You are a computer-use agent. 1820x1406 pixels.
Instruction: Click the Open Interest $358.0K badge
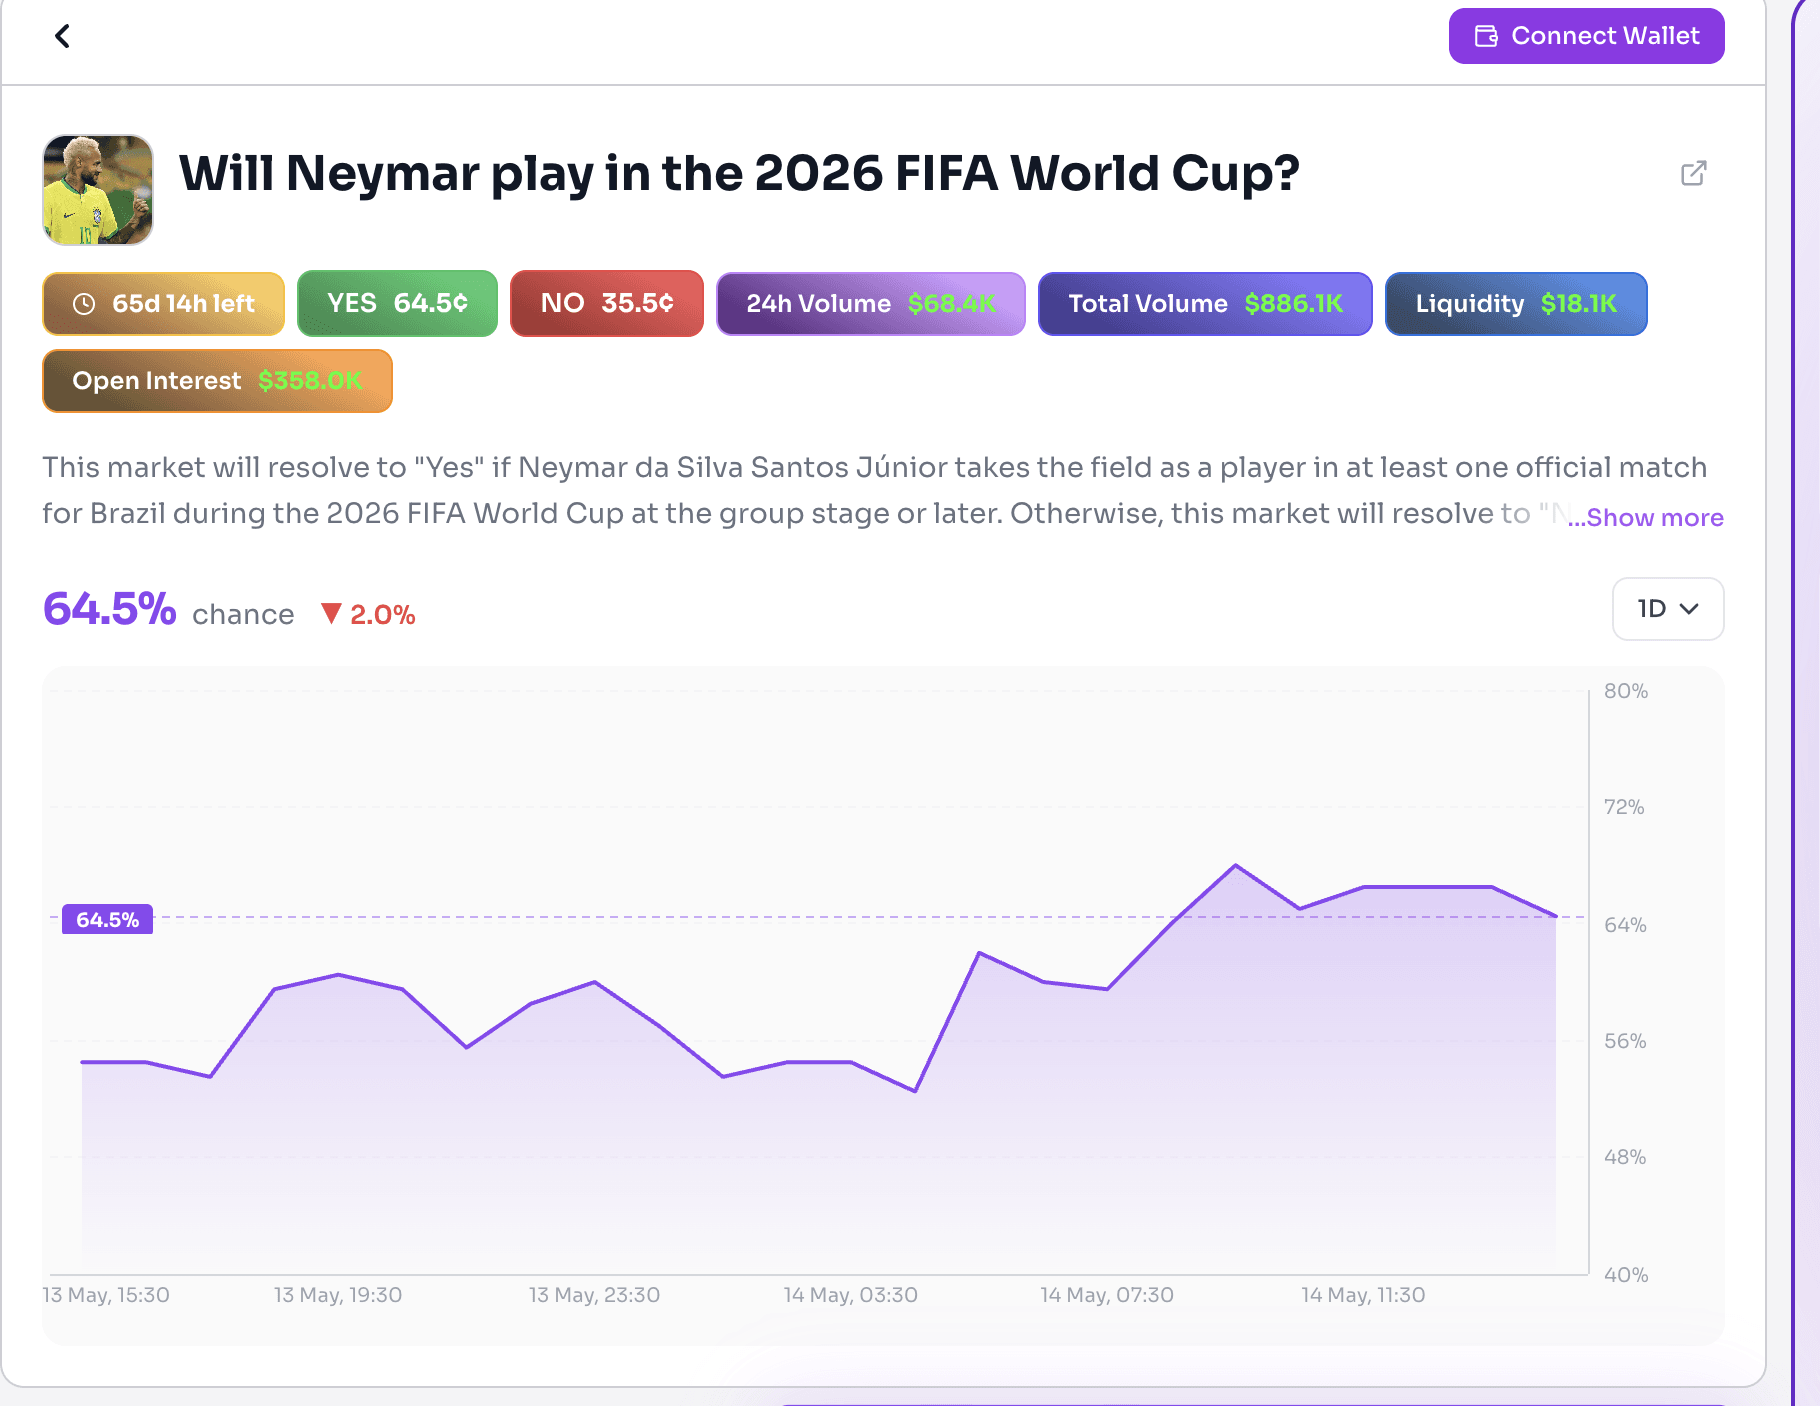pyautogui.click(x=218, y=381)
